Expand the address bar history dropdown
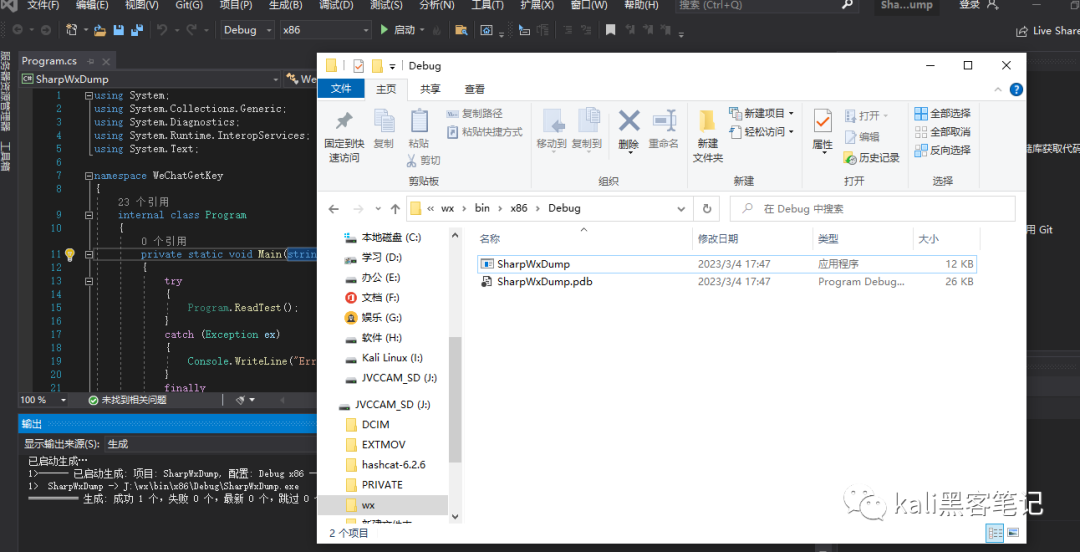Image resolution: width=1080 pixels, height=552 pixels. click(681, 209)
